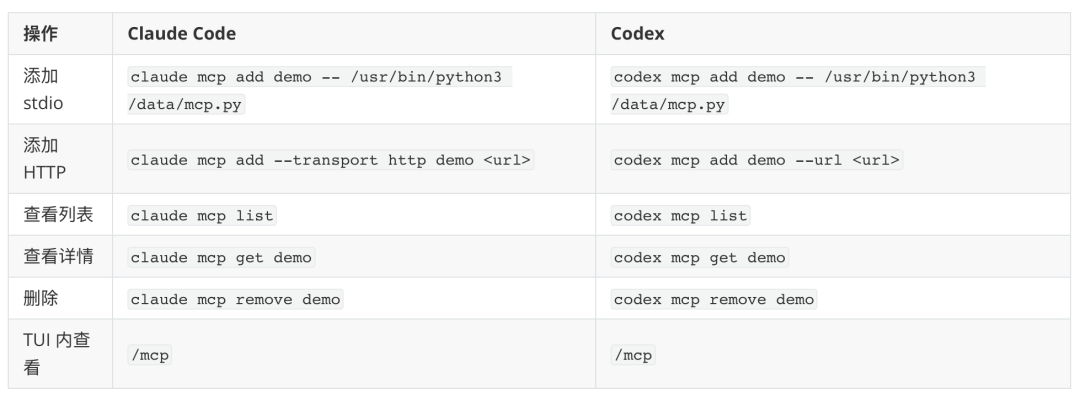
Task: Click codex mcp add demo --url command
Action: click(756, 160)
